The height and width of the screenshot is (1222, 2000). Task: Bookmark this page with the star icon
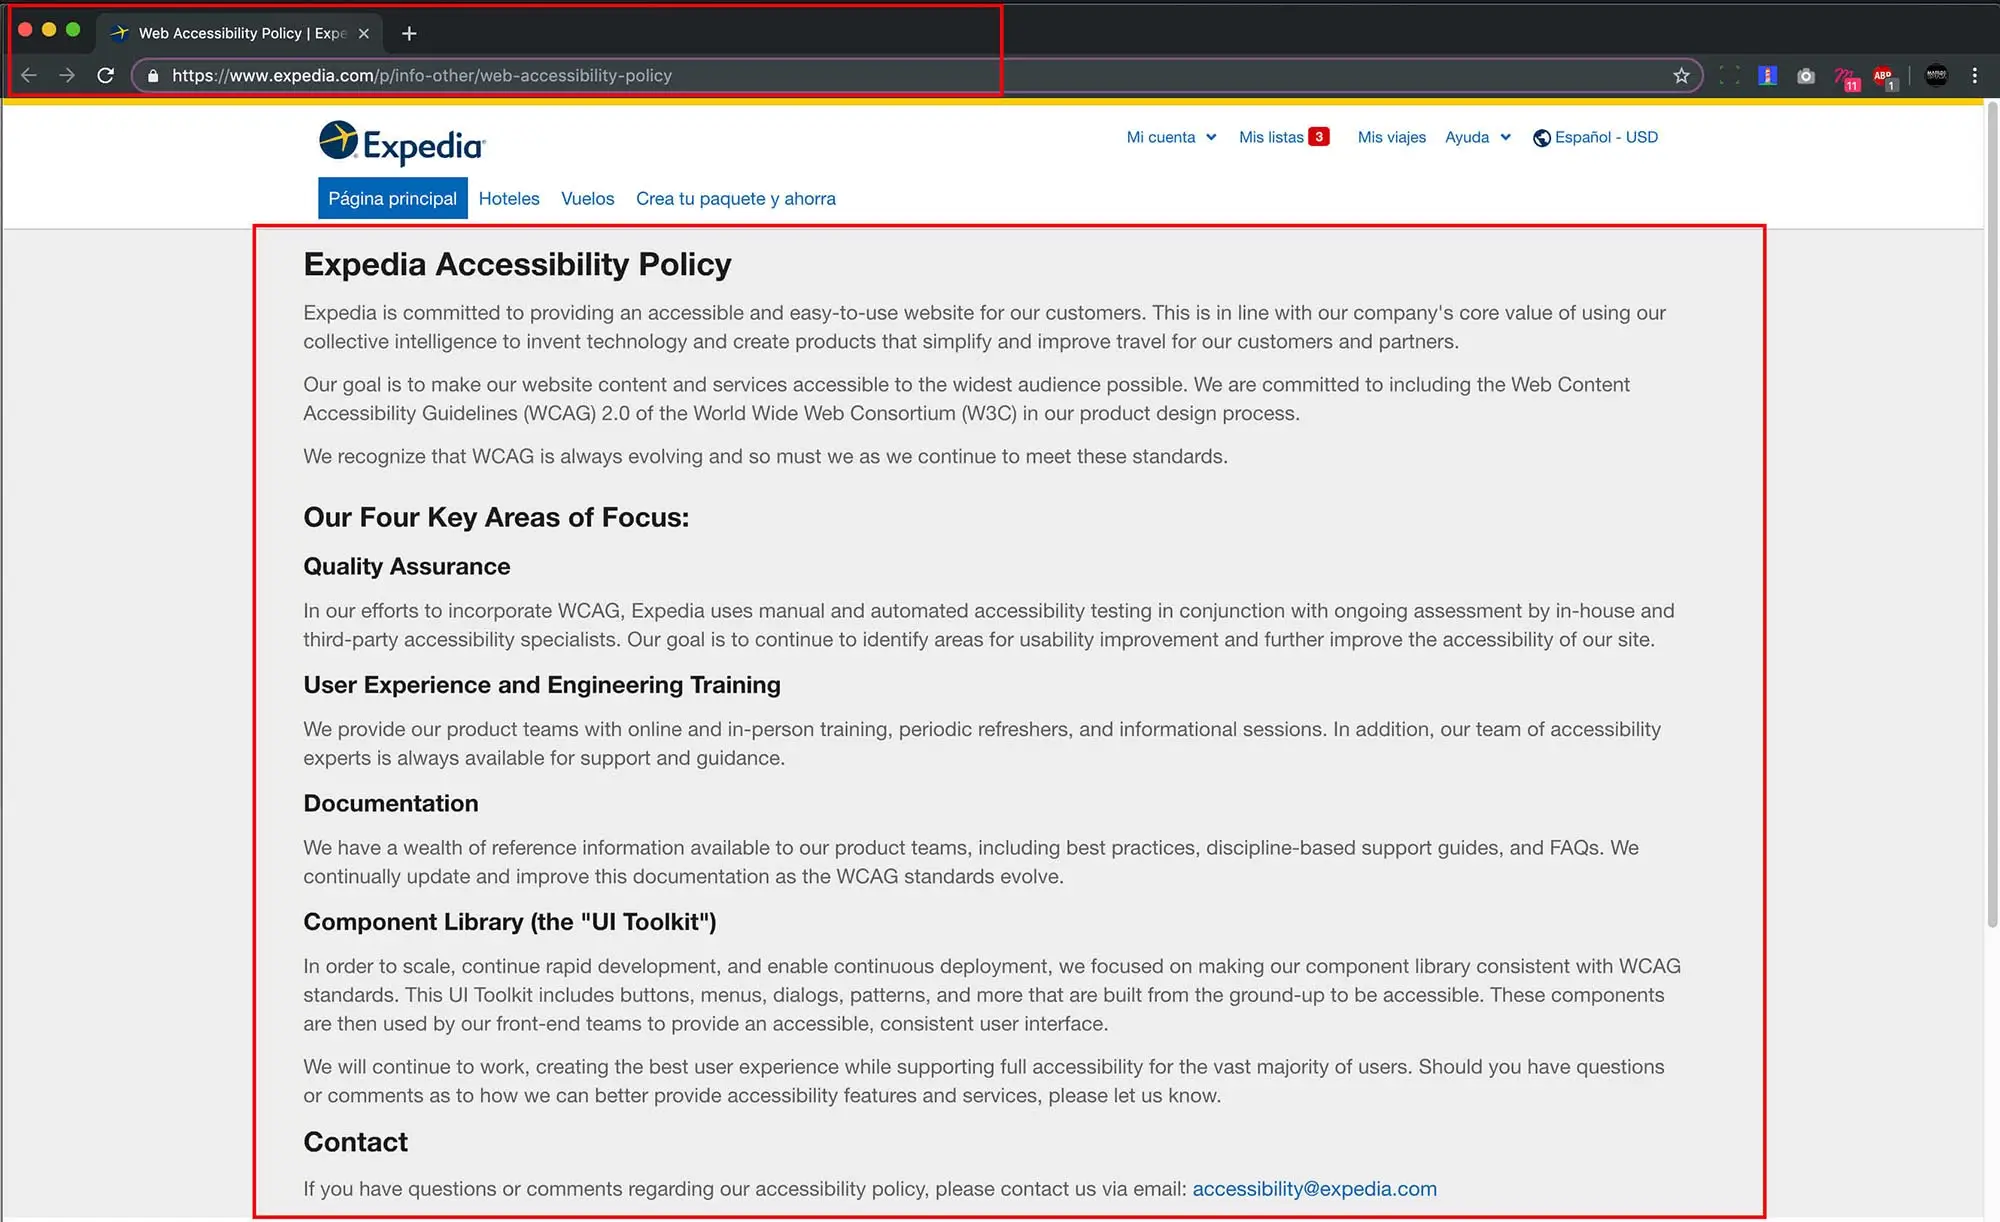pos(1681,76)
